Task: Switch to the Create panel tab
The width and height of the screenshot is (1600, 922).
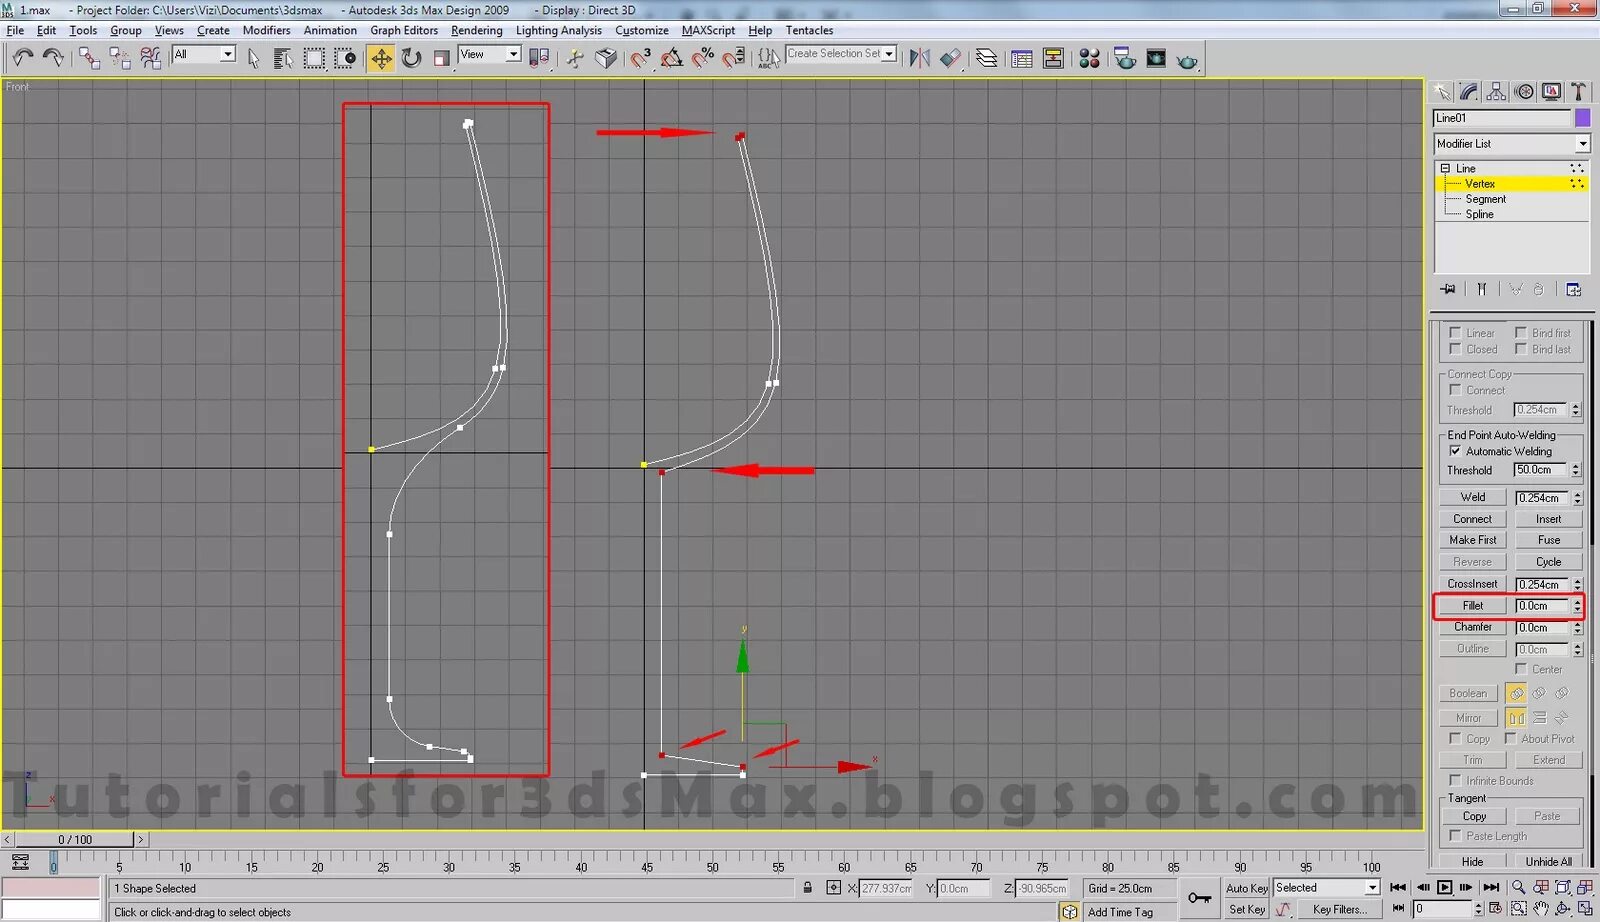Action: tap(1443, 92)
